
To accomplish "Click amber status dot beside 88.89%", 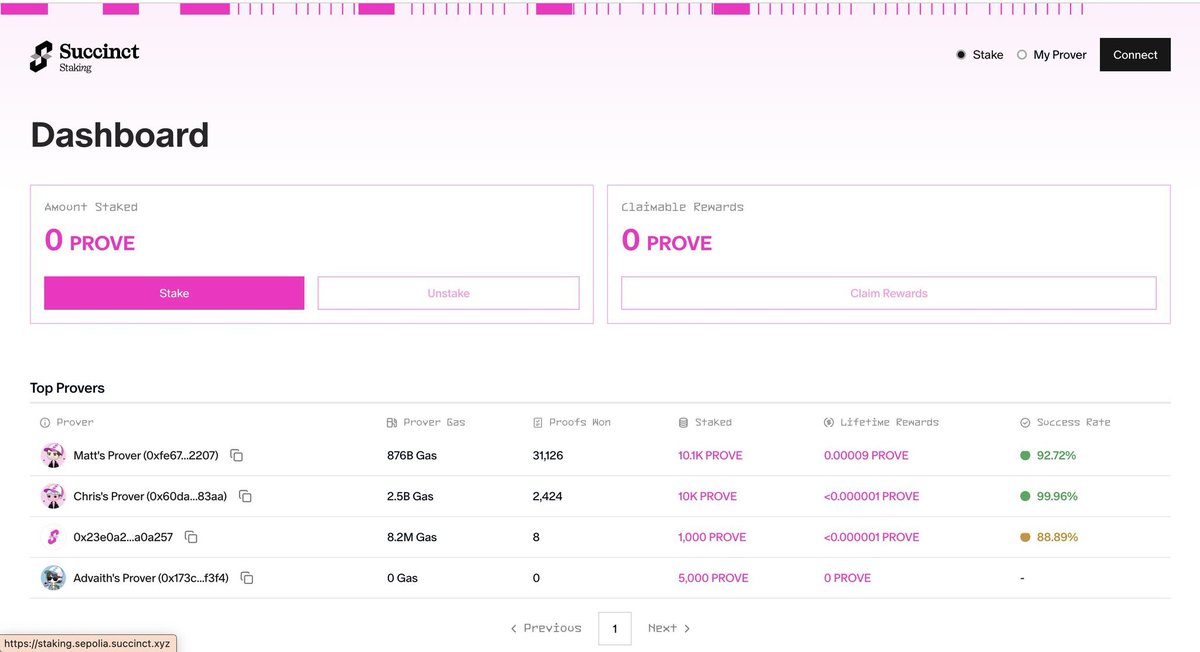I will pos(1025,537).
